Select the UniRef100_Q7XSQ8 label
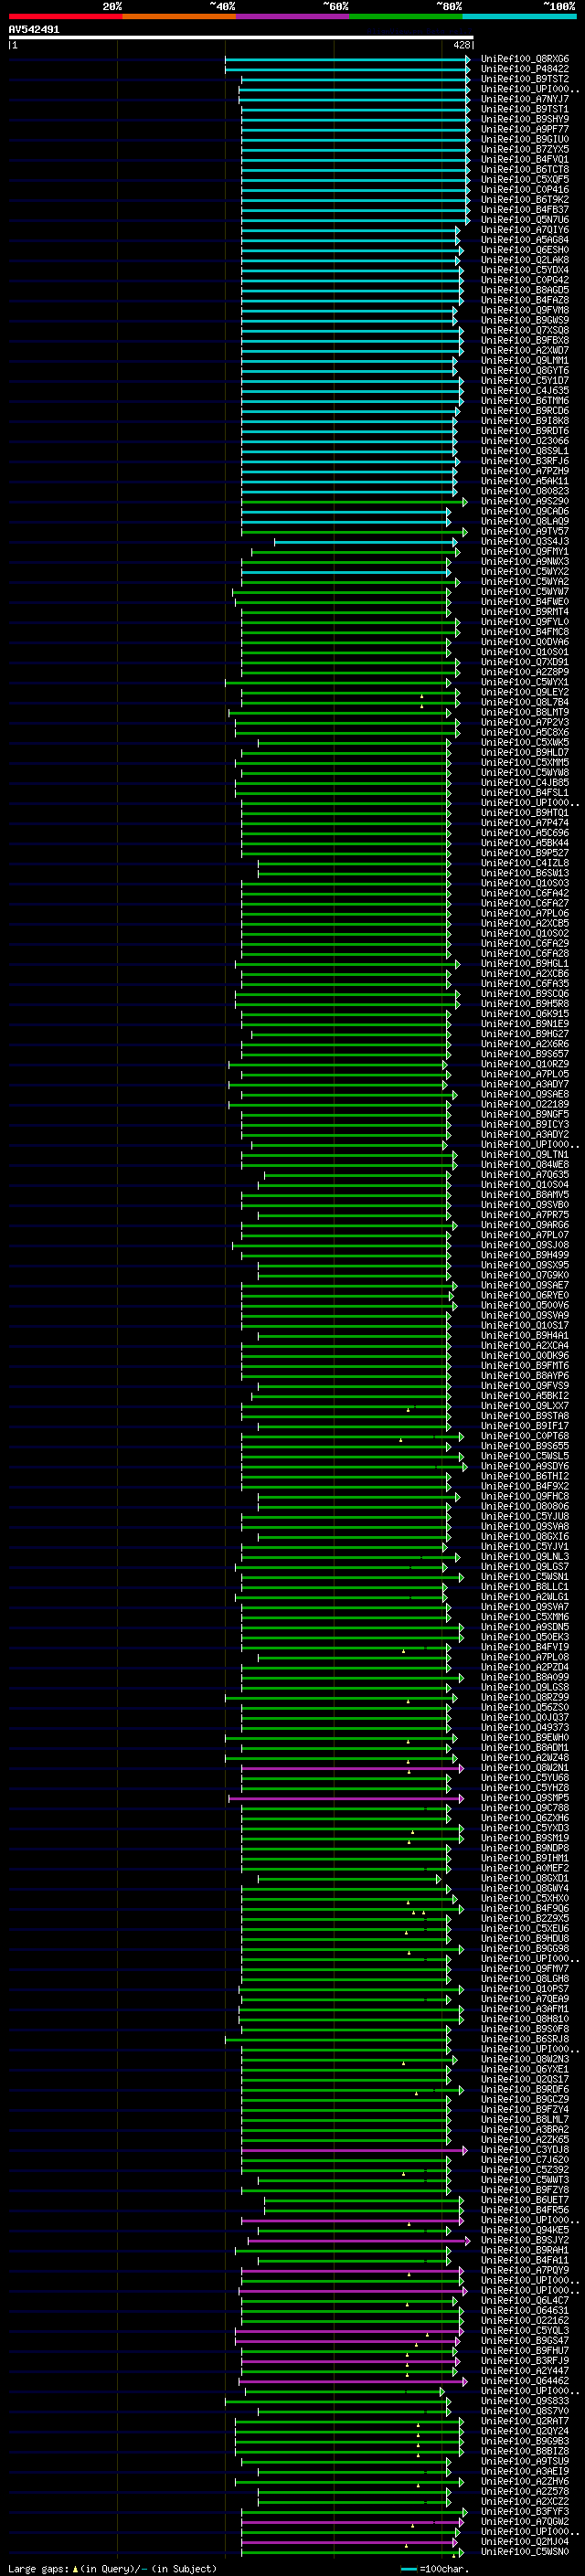The height and width of the screenshot is (2576, 585). pos(524,330)
